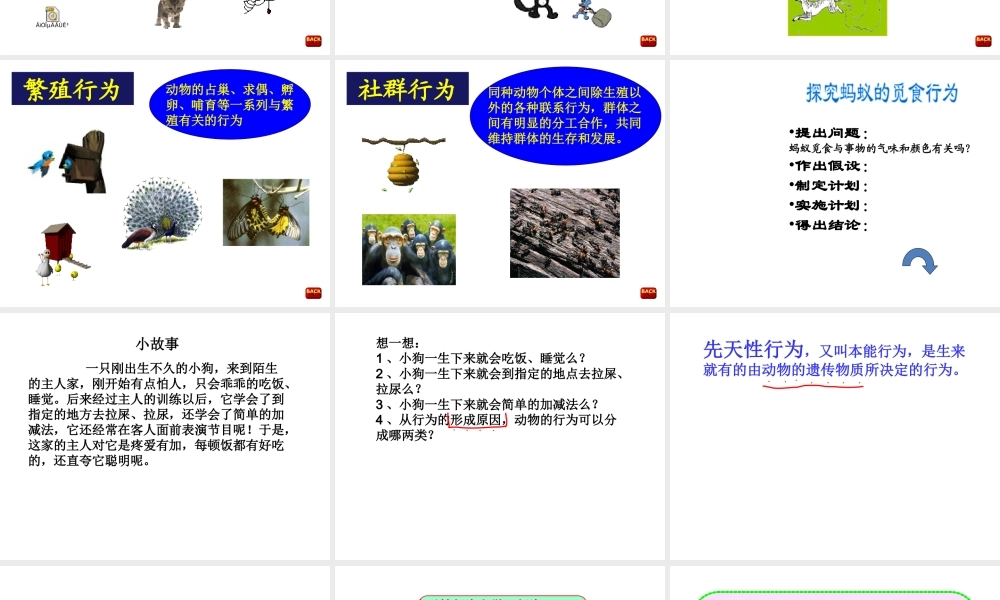This screenshot has width=1000, height=600.
Task: Click the red-boxed words 形成原因
Action: point(478,420)
